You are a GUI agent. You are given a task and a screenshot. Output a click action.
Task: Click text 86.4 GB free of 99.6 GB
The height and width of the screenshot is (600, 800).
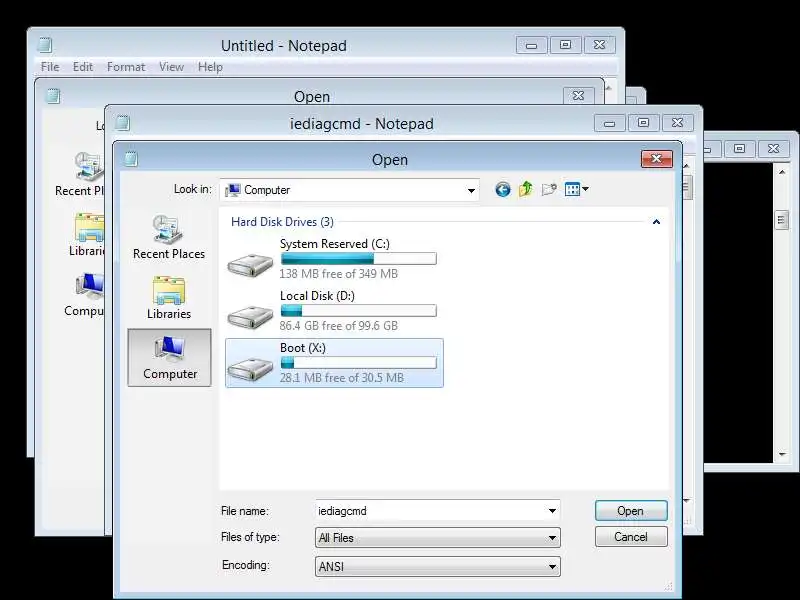pos(338,326)
